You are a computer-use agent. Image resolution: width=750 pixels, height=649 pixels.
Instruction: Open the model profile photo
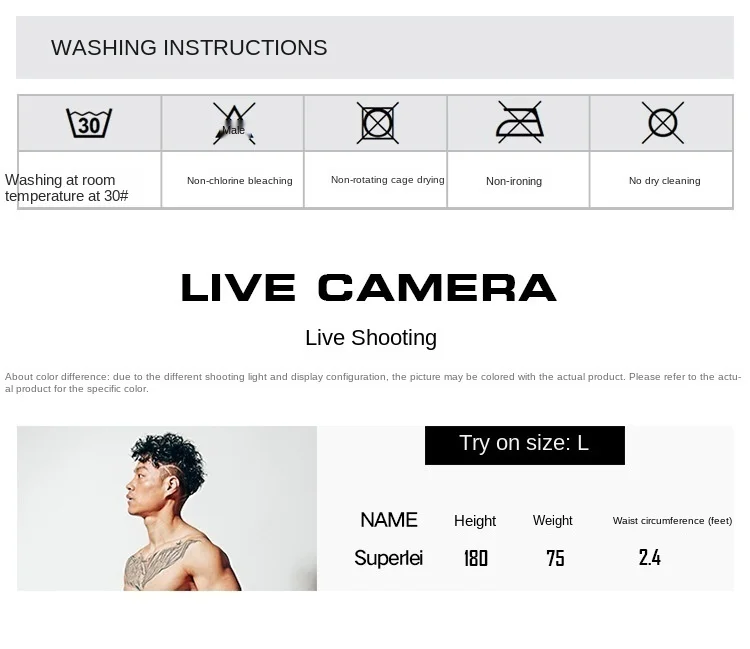coord(167,508)
